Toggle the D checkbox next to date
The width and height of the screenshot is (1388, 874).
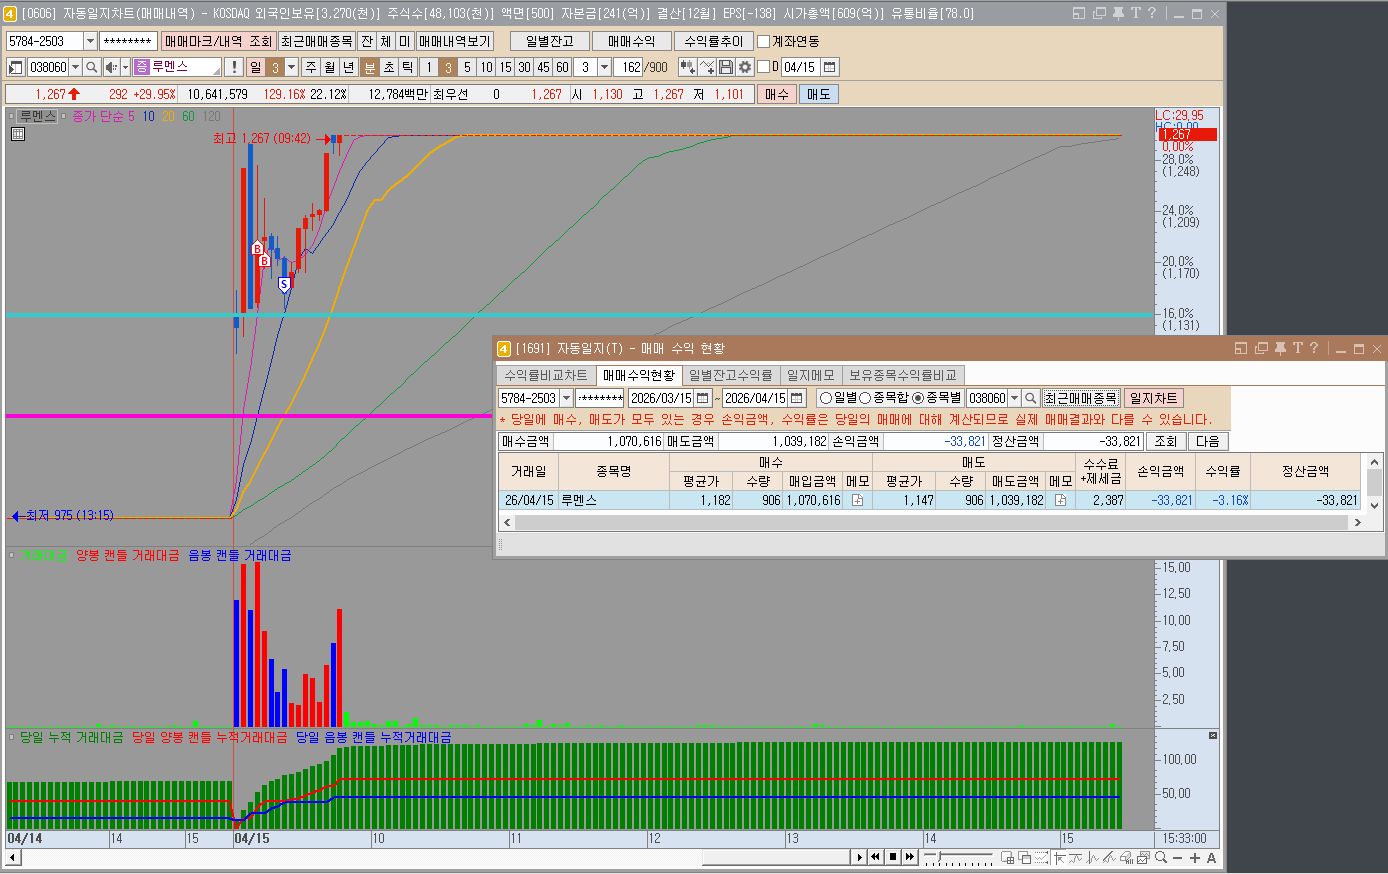(x=764, y=67)
